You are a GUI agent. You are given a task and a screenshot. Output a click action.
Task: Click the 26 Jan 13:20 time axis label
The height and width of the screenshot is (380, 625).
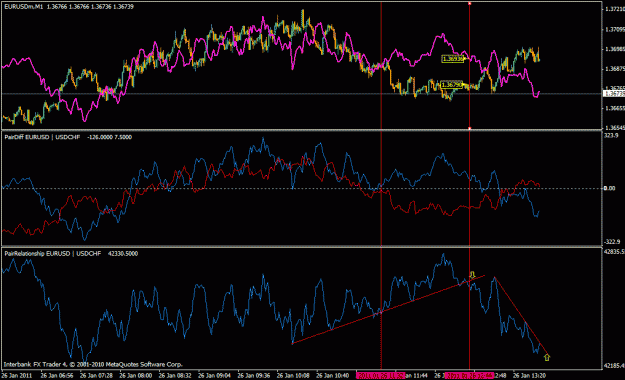pyautogui.click(x=529, y=376)
